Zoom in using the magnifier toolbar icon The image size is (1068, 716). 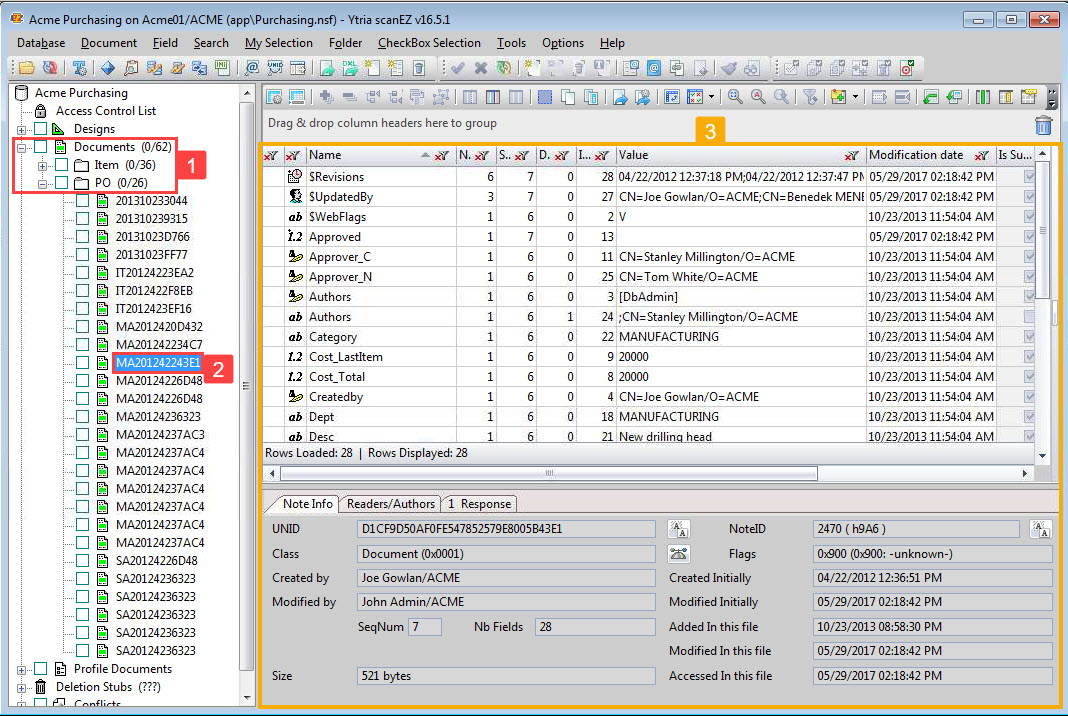pyautogui.click(x=735, y=96)
